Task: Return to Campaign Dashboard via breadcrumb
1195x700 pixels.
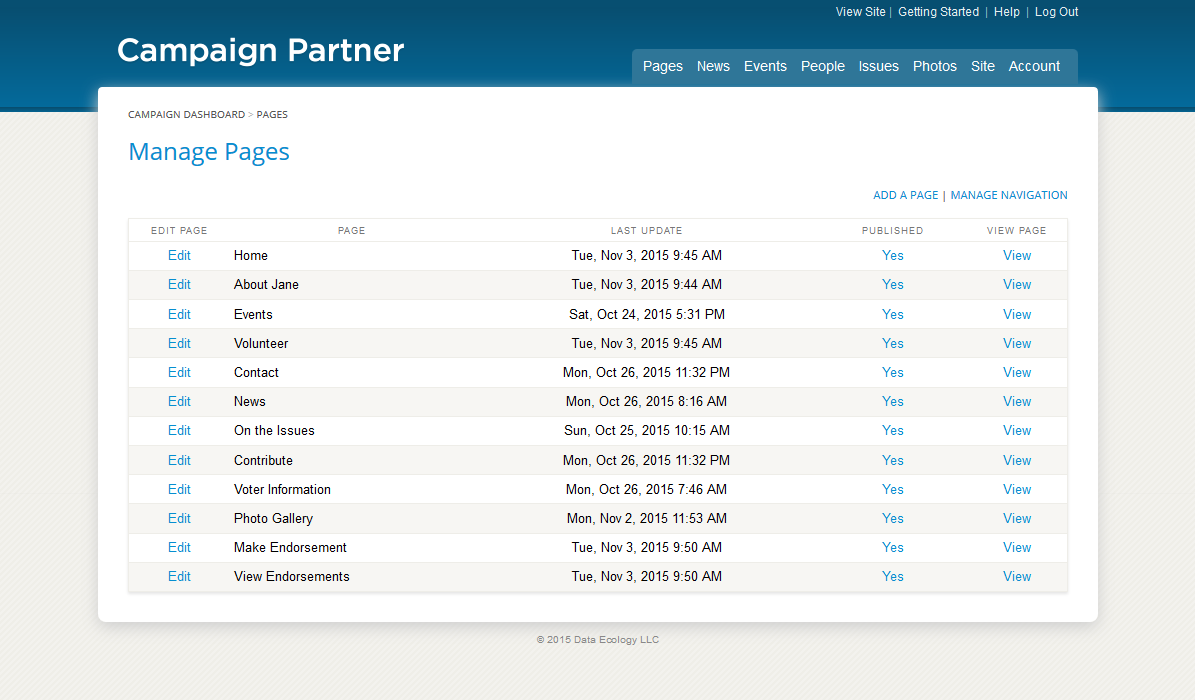Action: tap(186, 114)
